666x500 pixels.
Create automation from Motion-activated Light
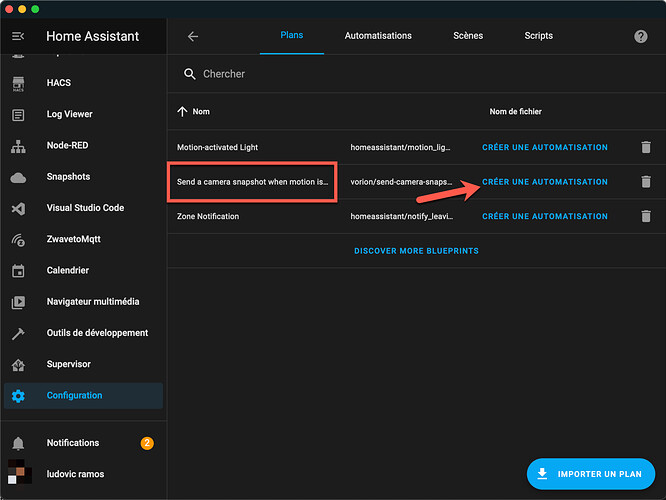[545, 147]
